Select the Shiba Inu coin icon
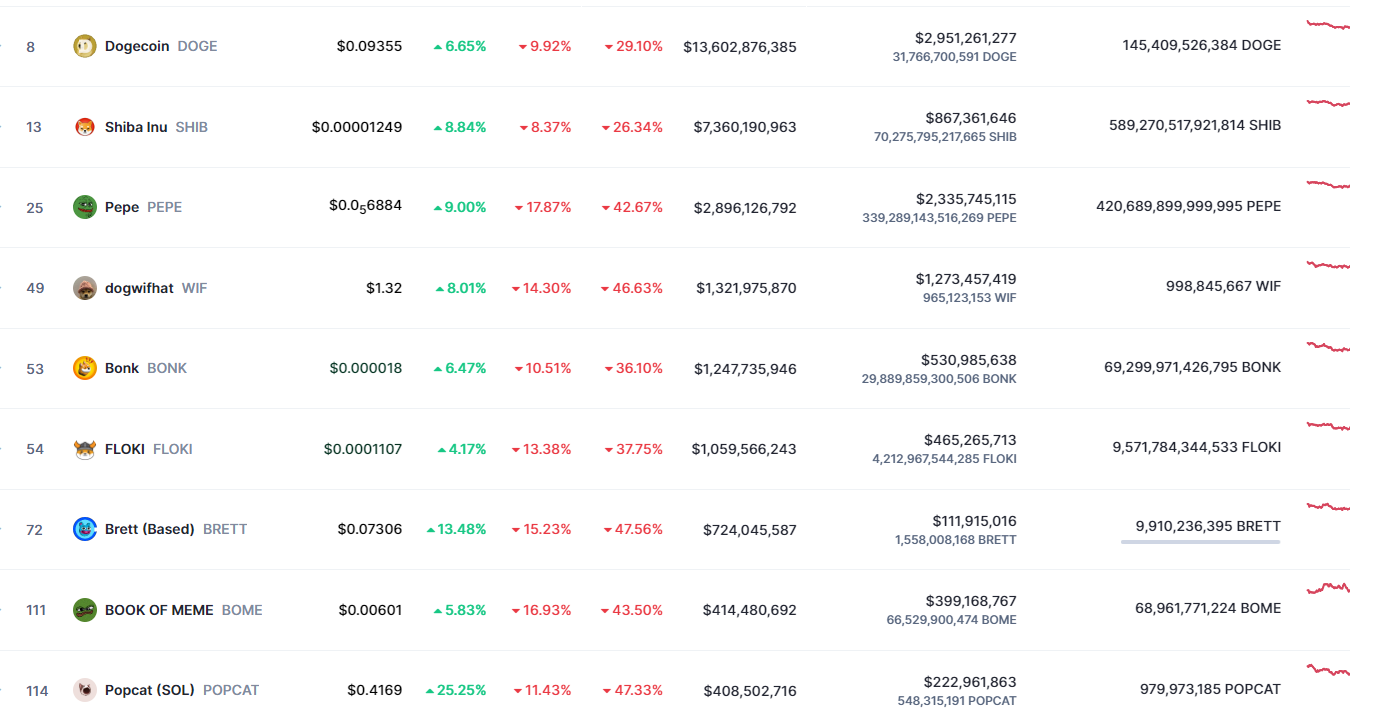This screenshot has height=722, width=1382. [x=85, y=127]
